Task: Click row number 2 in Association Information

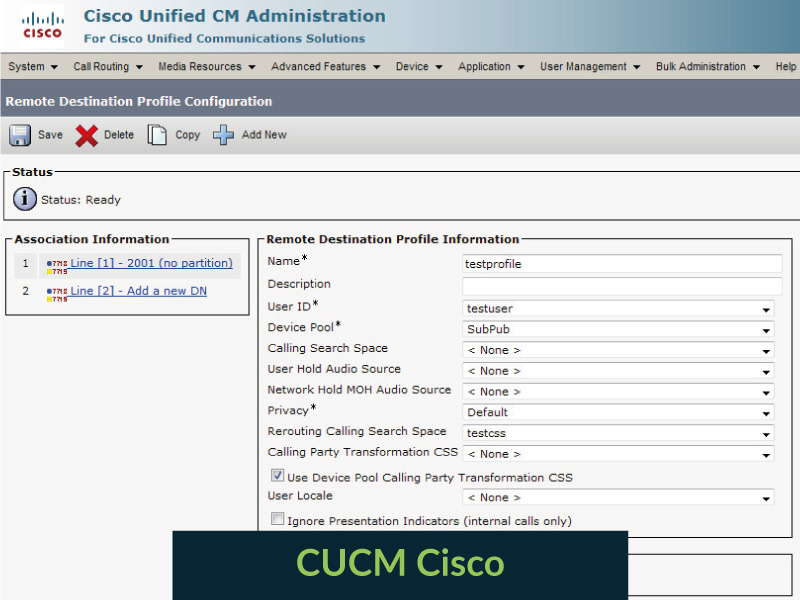Action: (x=25, y=291)
